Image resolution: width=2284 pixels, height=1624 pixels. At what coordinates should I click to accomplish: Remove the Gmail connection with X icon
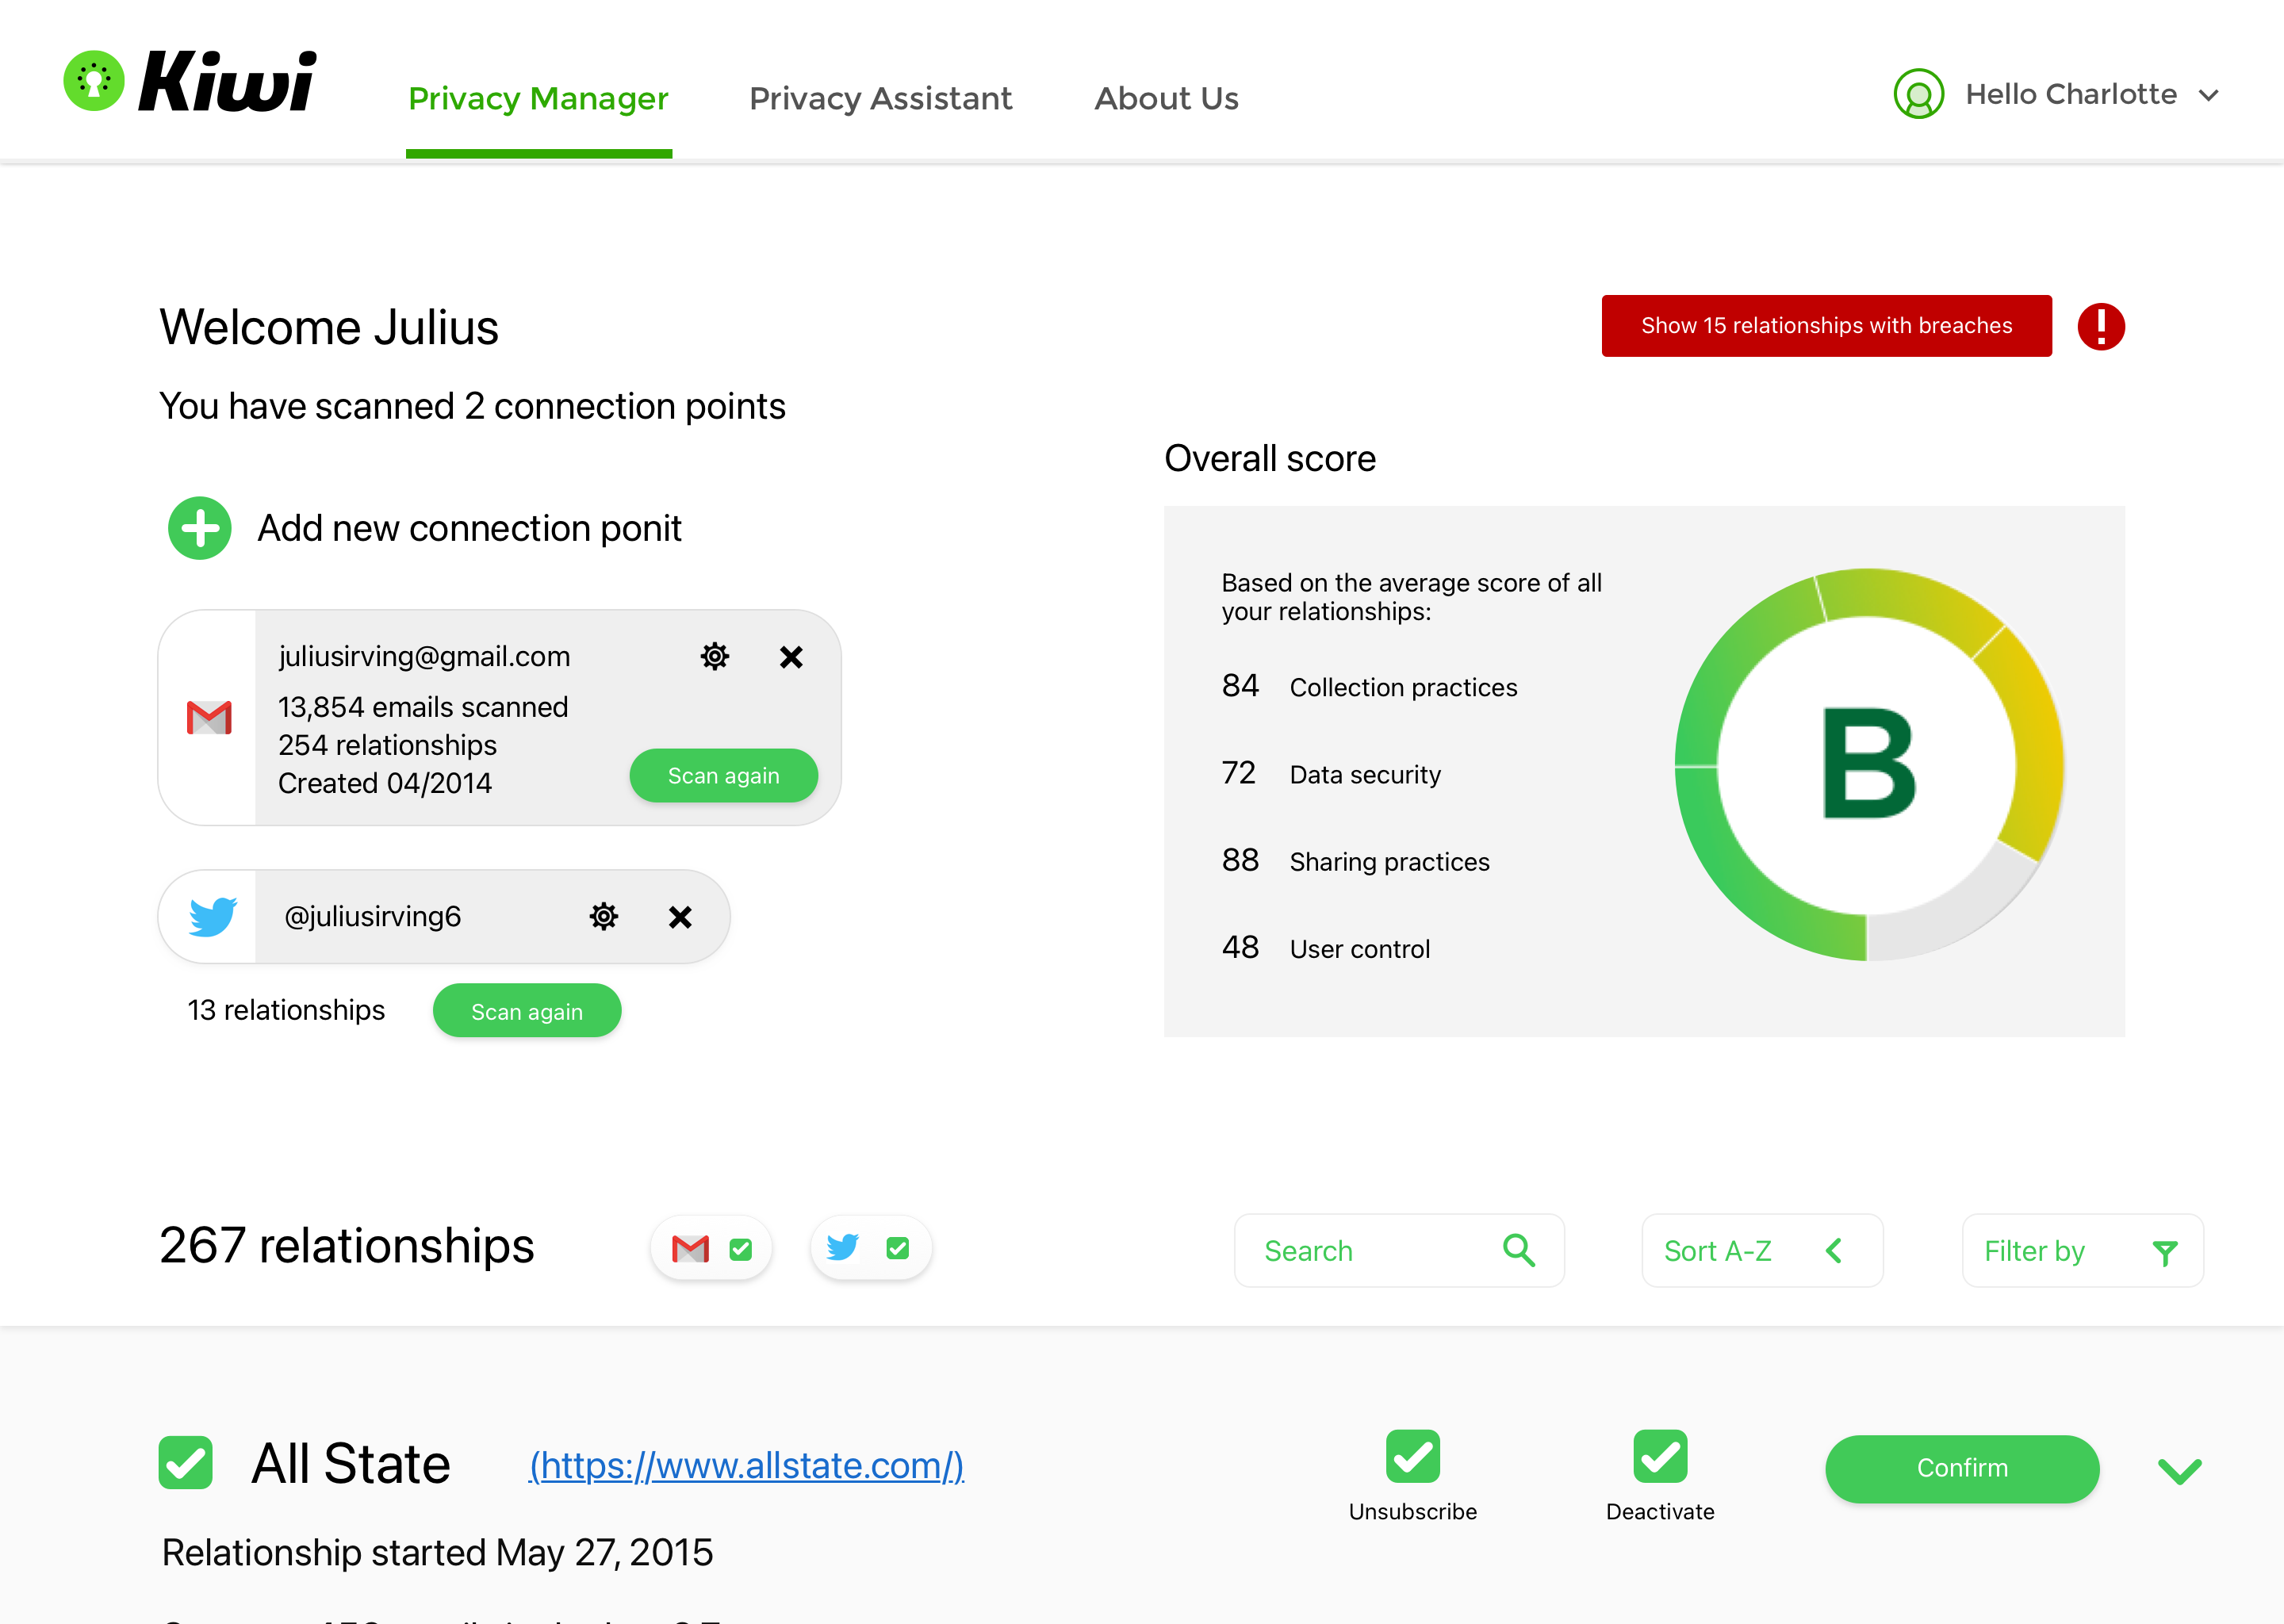pos(790,657)
